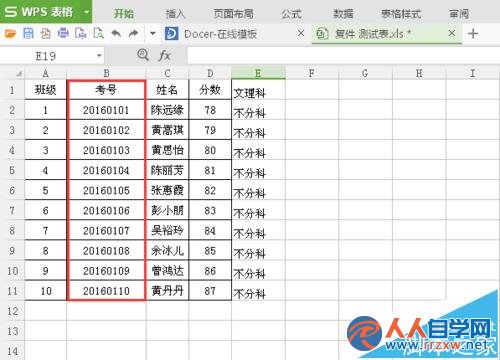This screenshot has height=360, width=500.
Task: Select the score cell 78
Action: click(210, 110)
